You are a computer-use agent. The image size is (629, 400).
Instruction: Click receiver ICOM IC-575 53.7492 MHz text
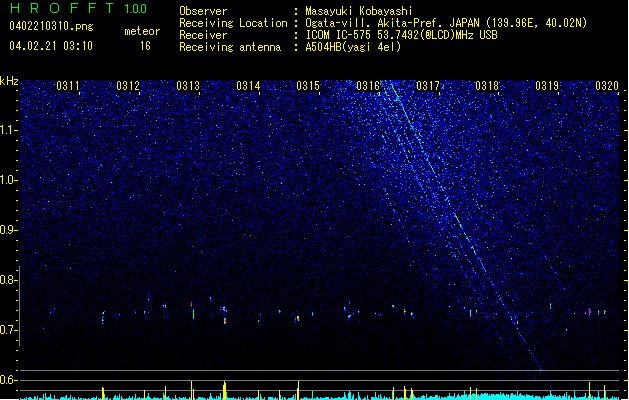402,35
